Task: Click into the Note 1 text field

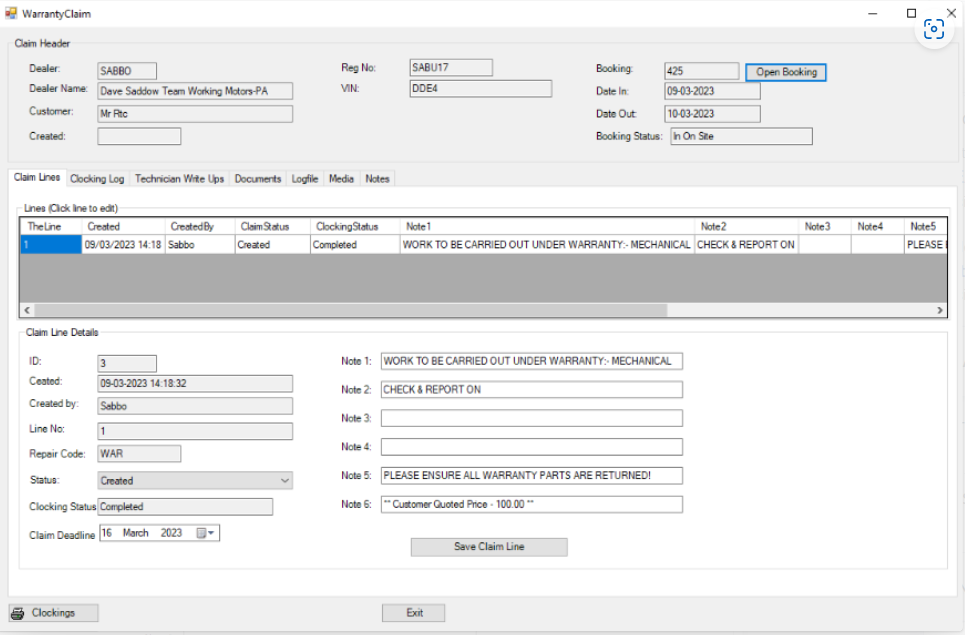Action: [532, 361]
